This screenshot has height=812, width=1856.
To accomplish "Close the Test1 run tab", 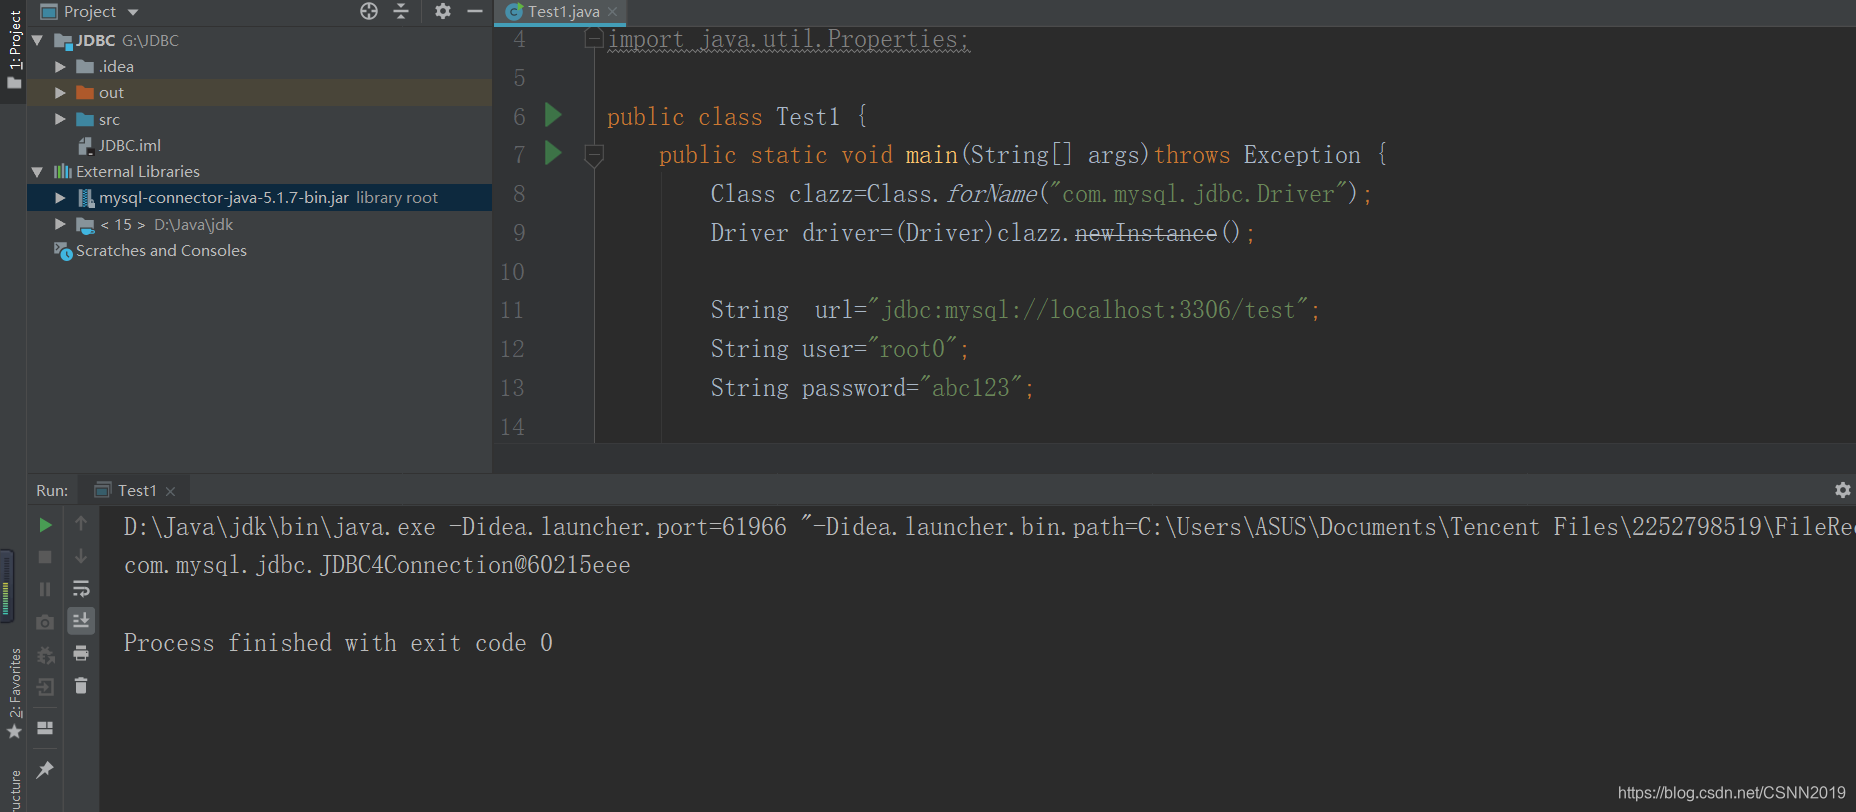I will point(171,491).
